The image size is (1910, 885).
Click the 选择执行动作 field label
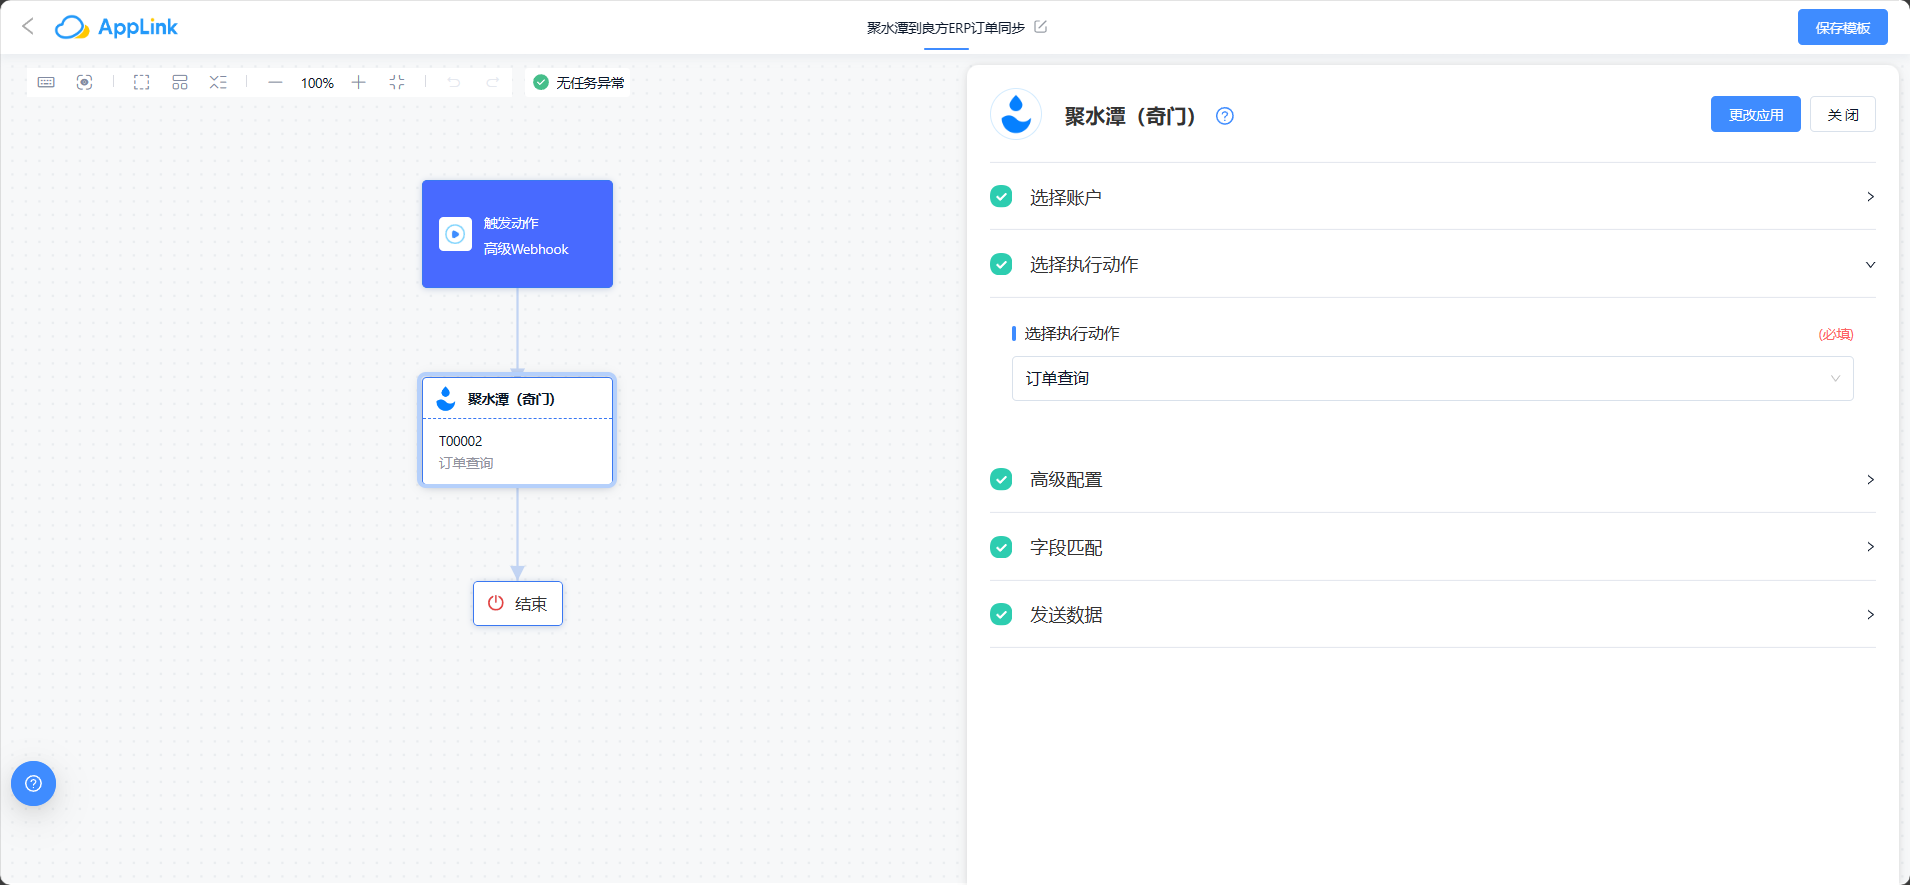[1072, 333]
